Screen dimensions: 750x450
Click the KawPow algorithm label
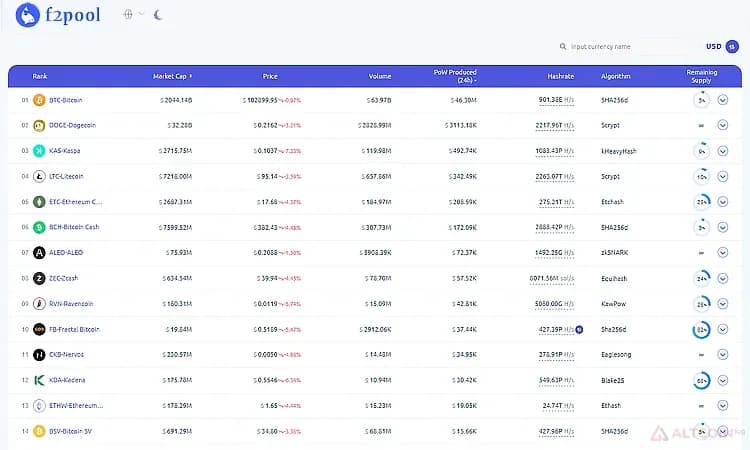[x=613, y=304]
